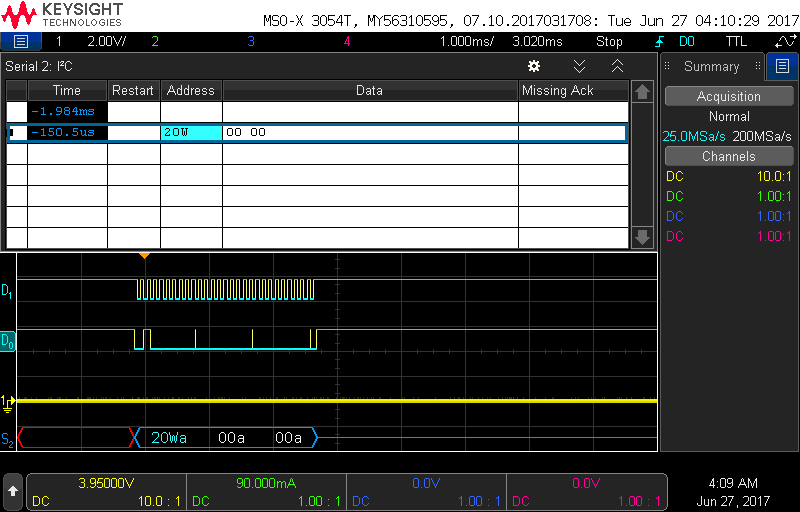Click the waveform intensity icon at top right

pos(786,41)
